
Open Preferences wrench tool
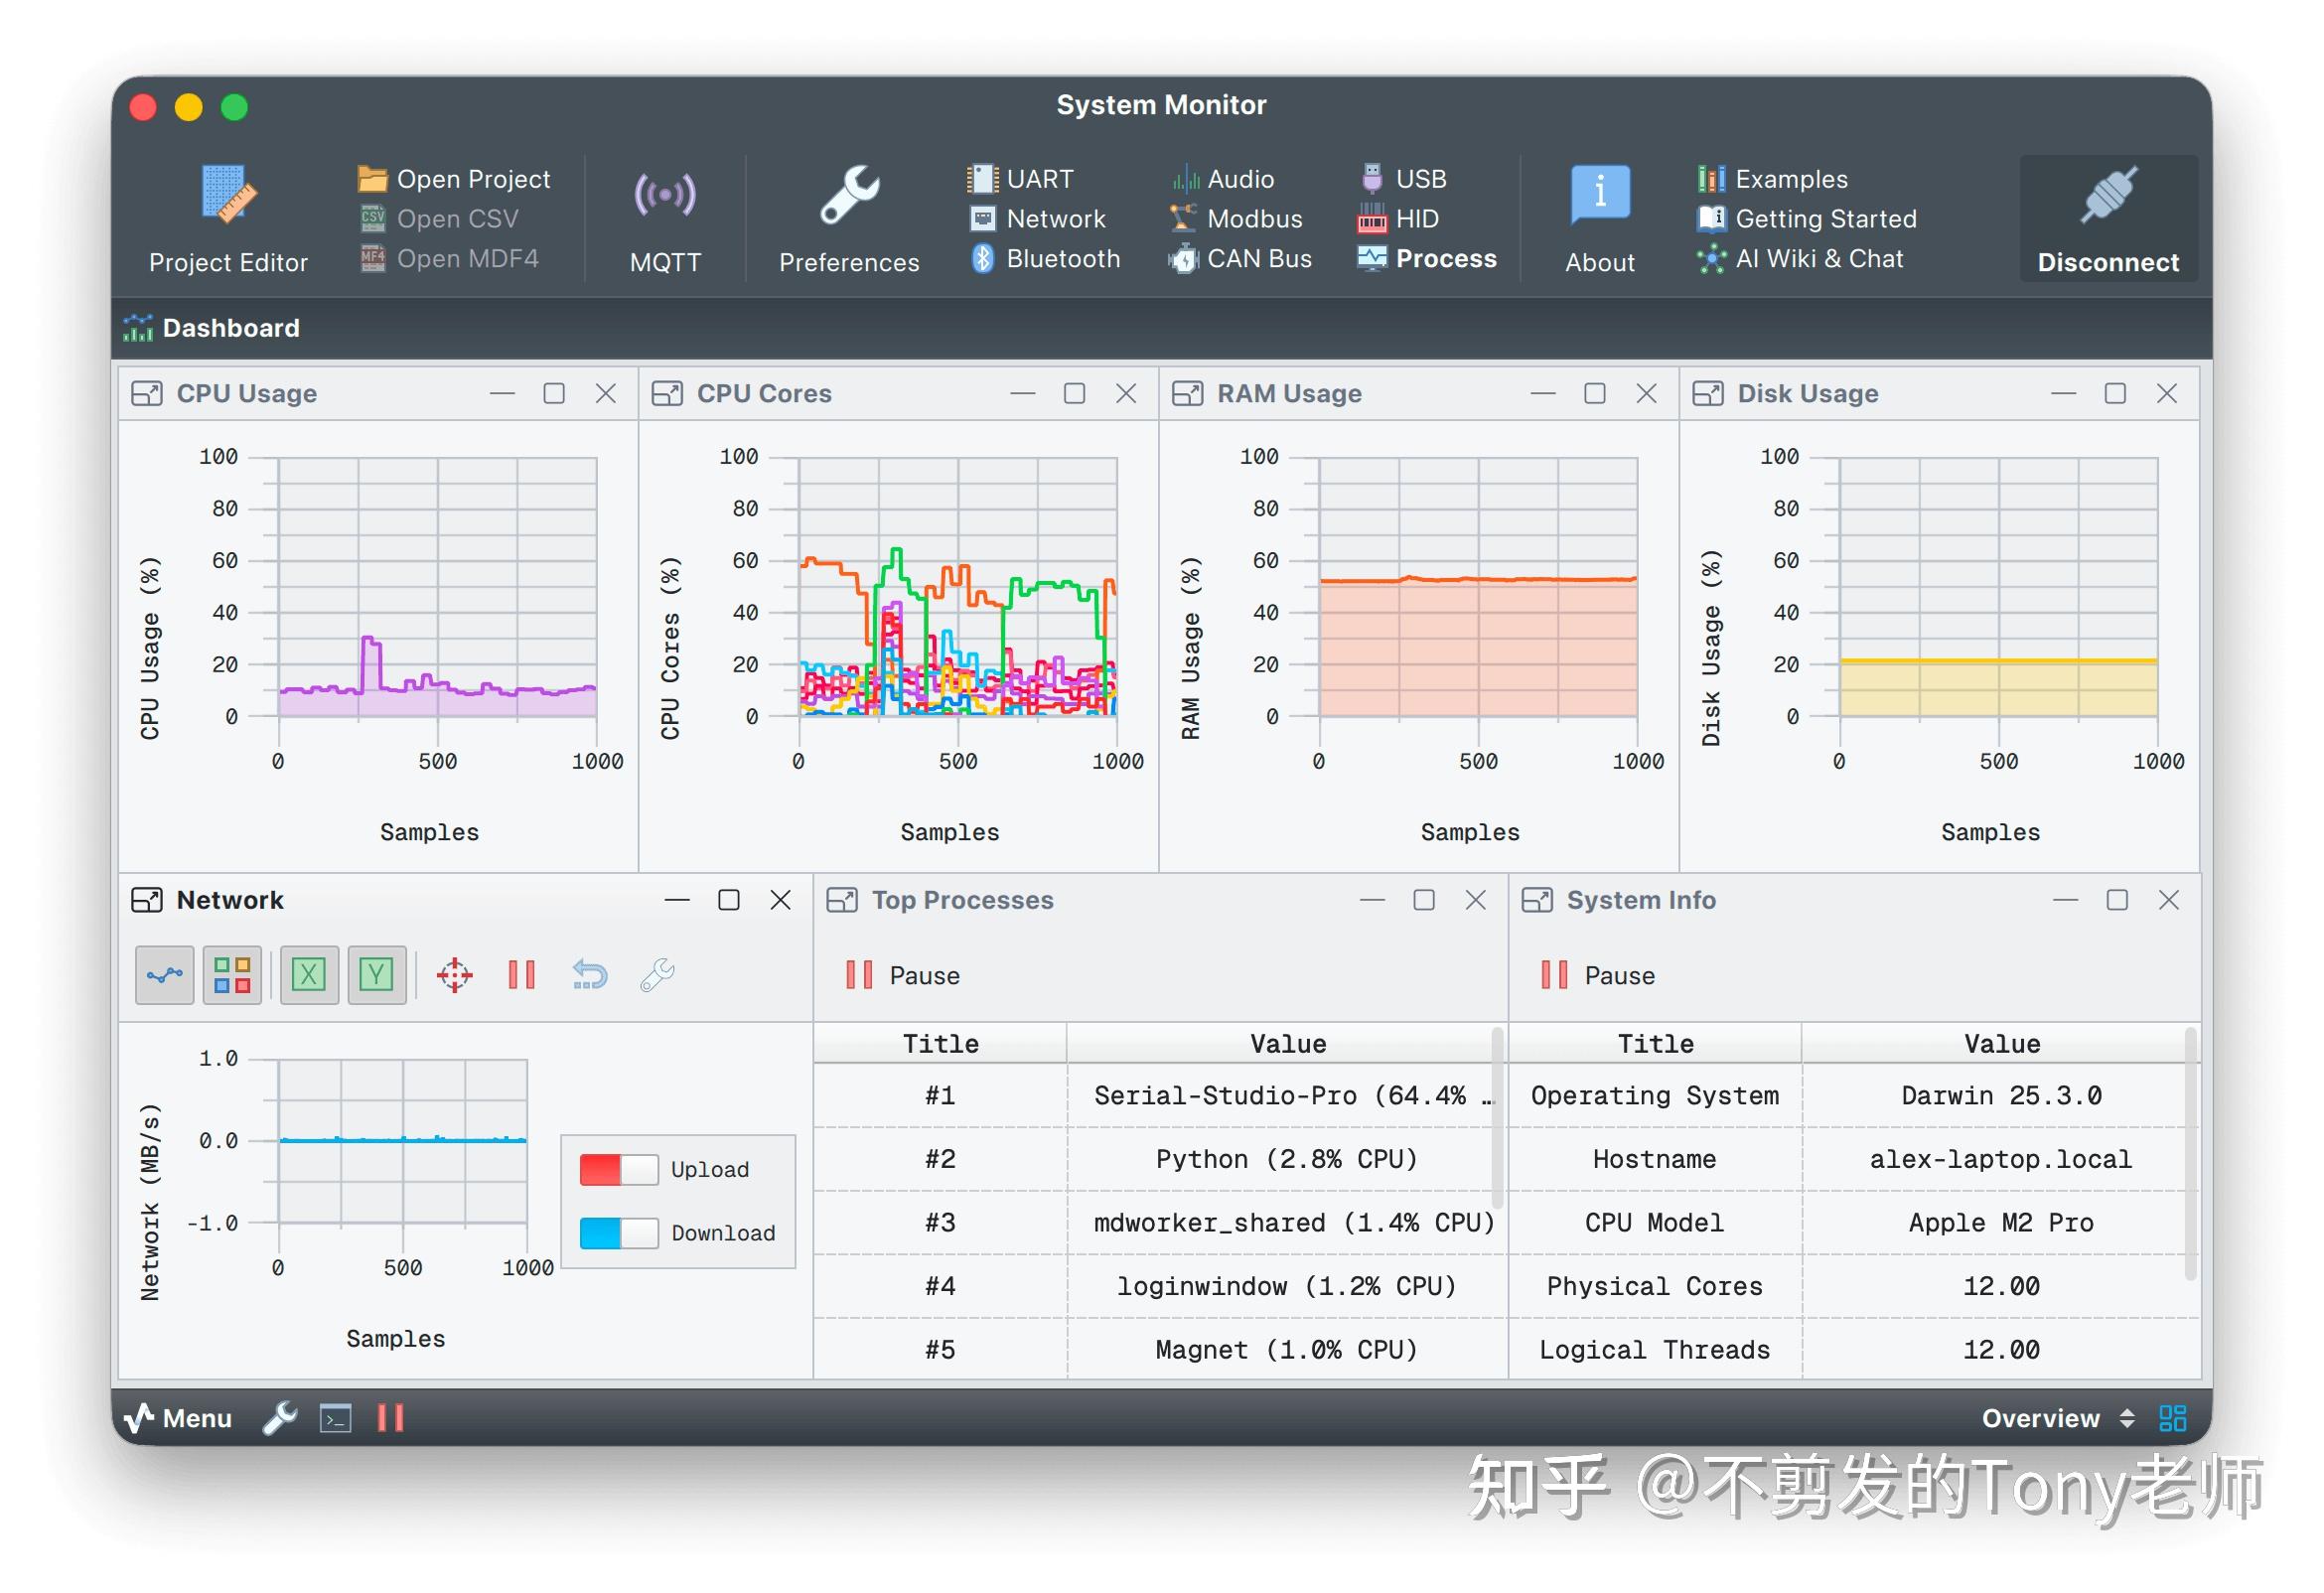tap(848, 218)
